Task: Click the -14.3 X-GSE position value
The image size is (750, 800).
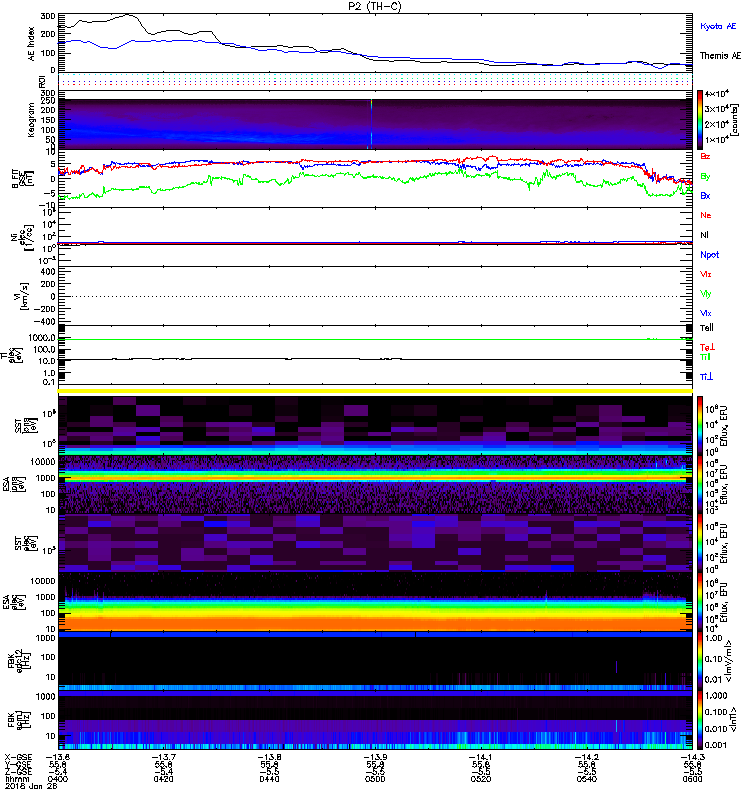Action: (x=692, y=757)
